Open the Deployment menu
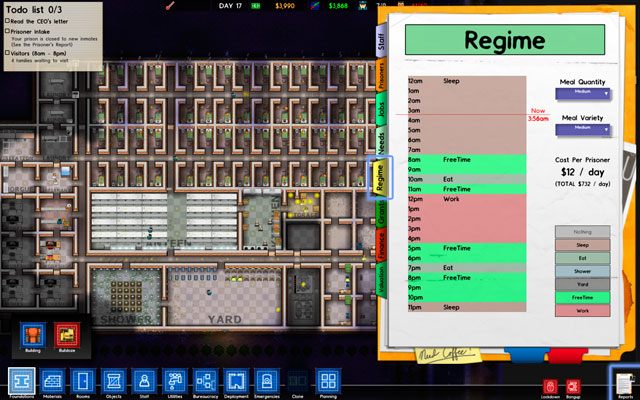Viewport: 640px width, 400px height. coord(236,381)
